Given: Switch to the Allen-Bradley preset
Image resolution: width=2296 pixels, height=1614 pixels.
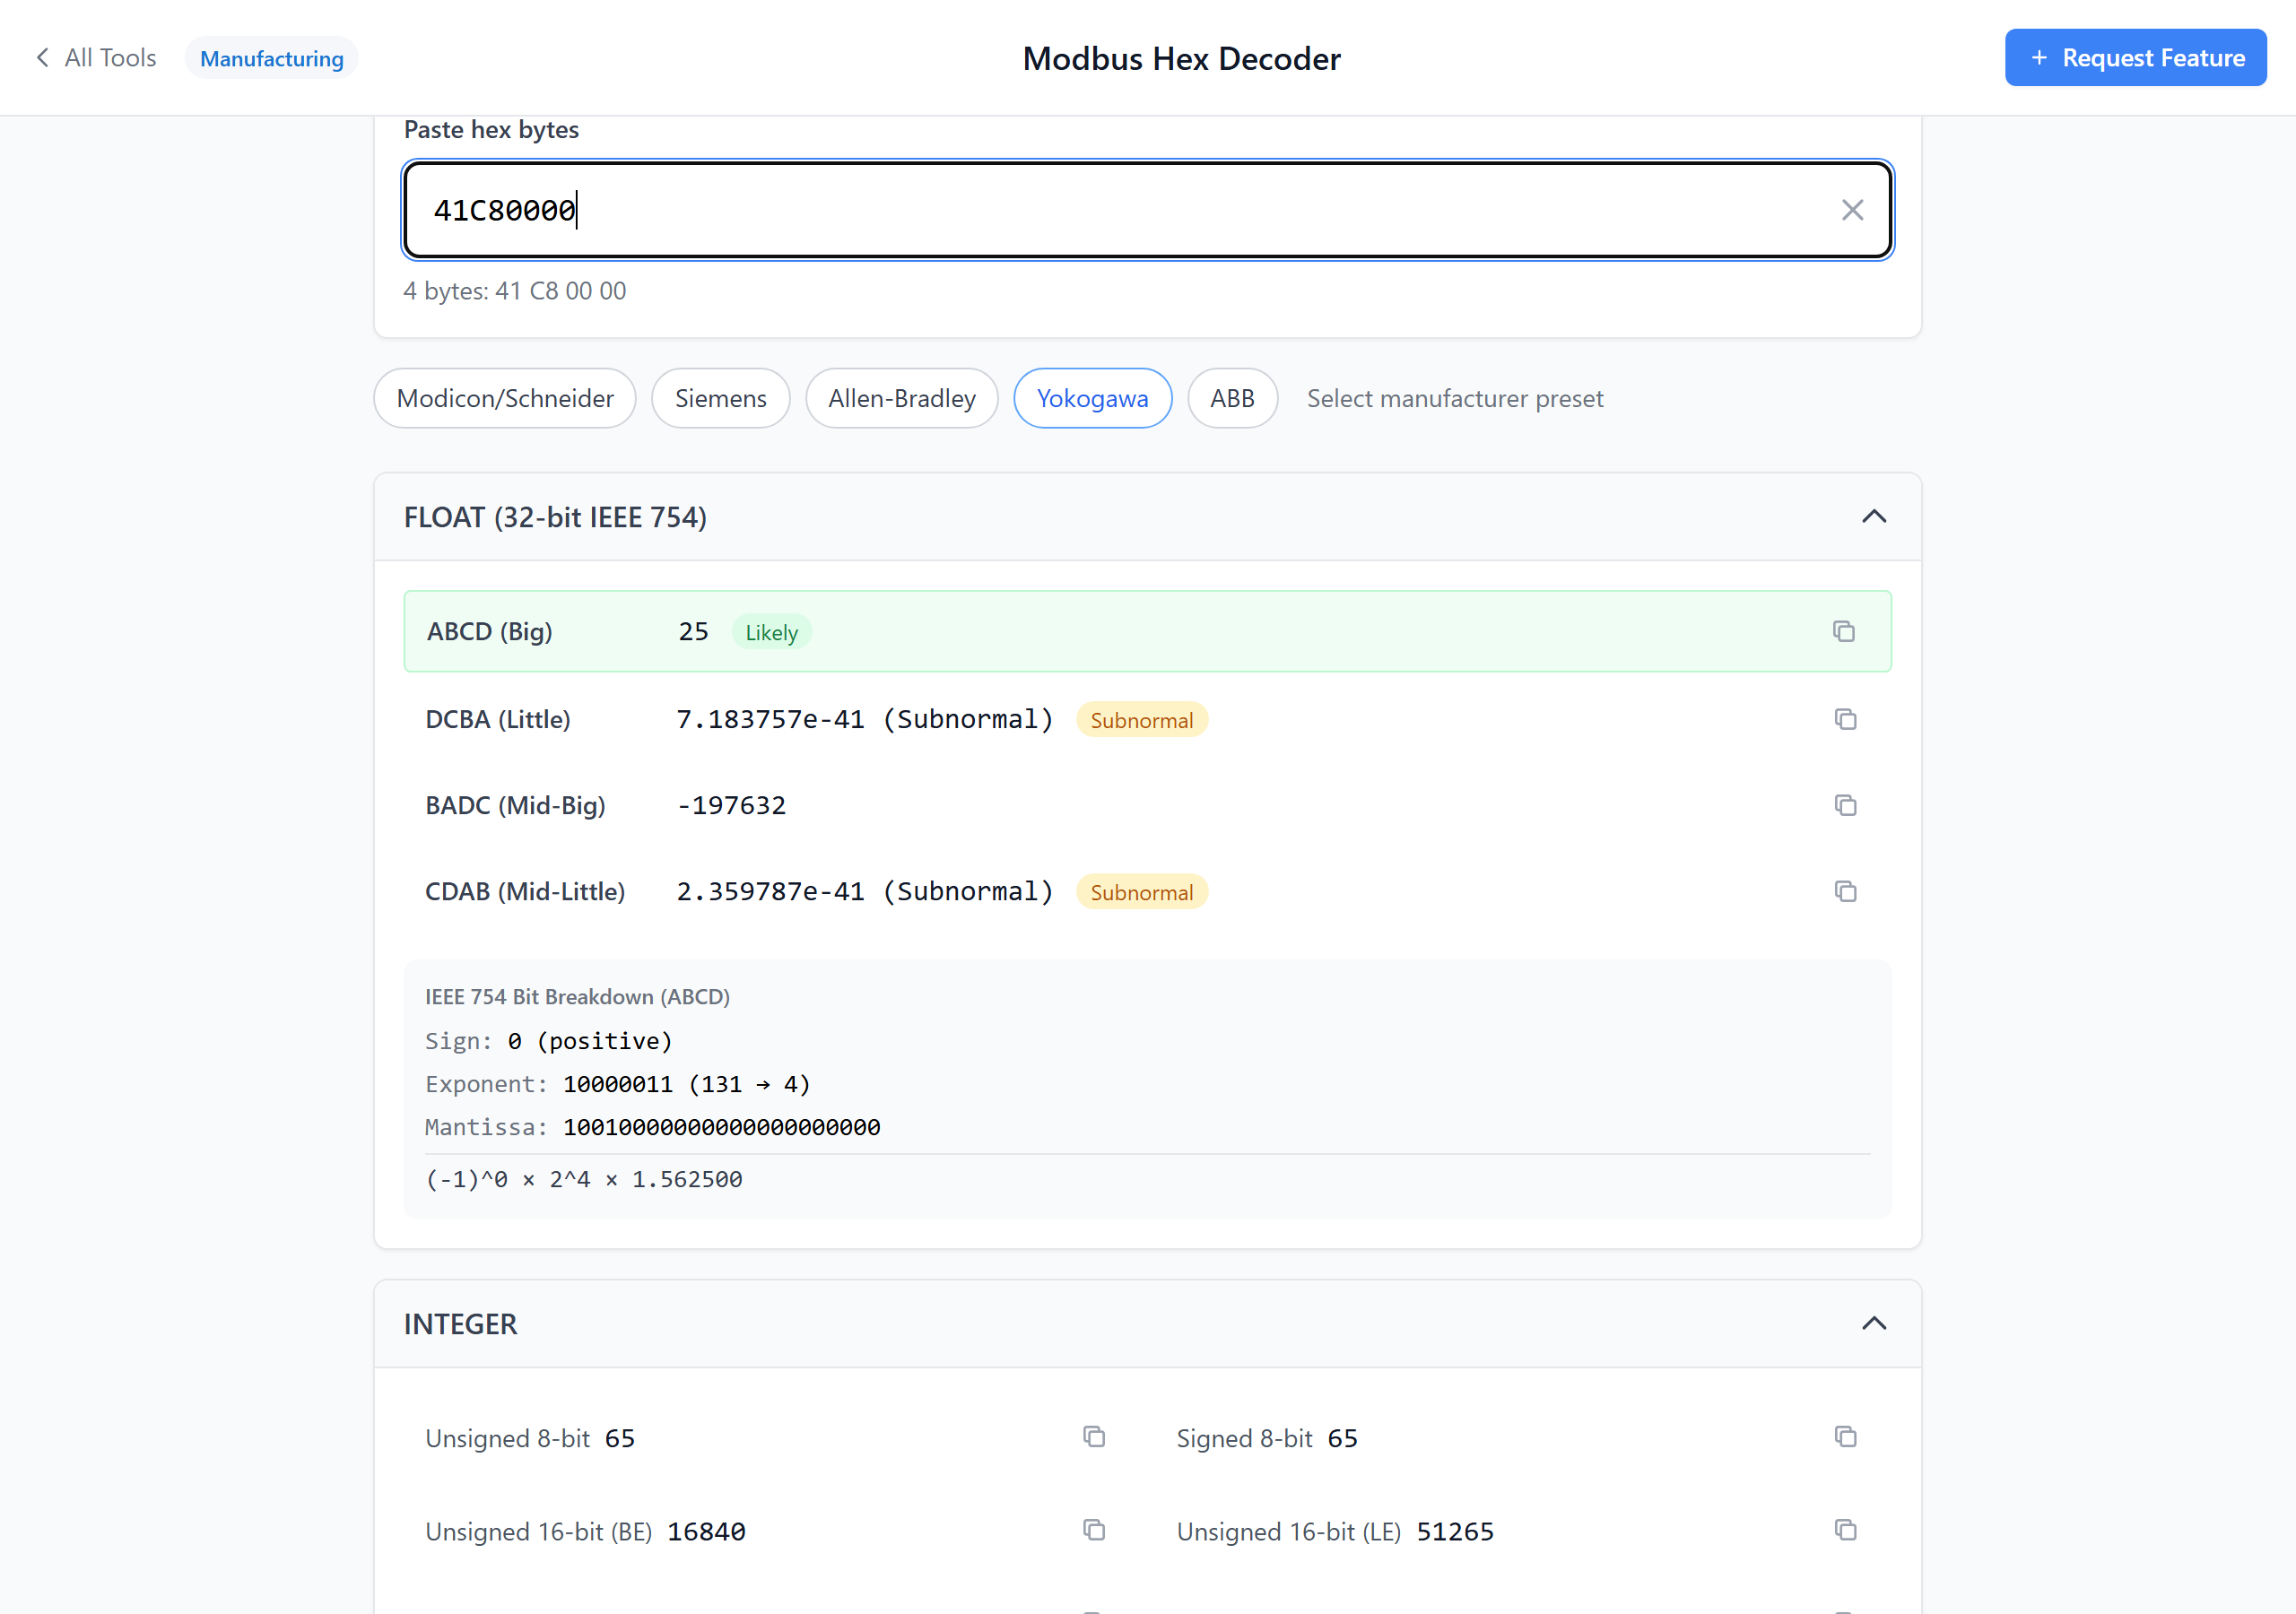Looking at the screenshot, I should (x=901, y=398).
